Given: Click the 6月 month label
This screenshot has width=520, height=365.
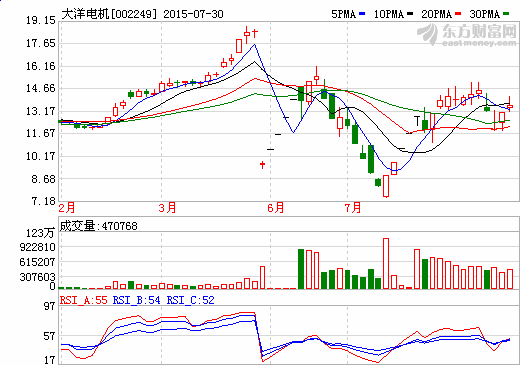Looking at the screenshot, I should pos(276,208).
